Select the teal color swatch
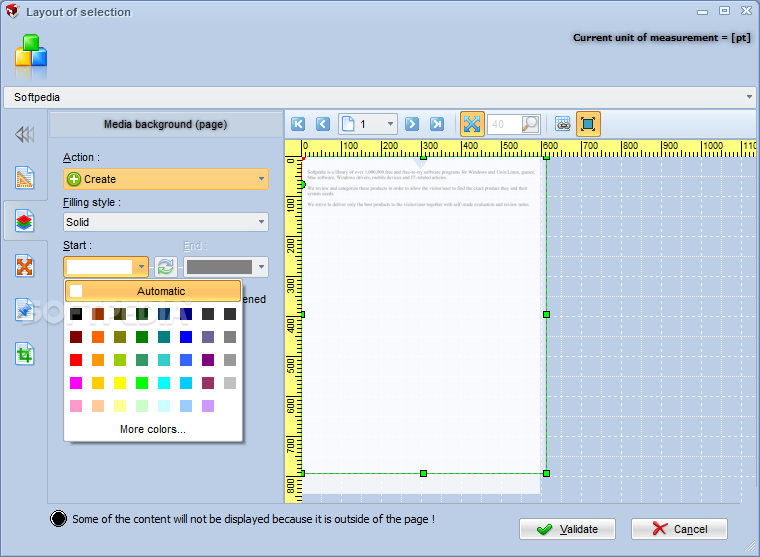760x557 pixels. point(164,337)
